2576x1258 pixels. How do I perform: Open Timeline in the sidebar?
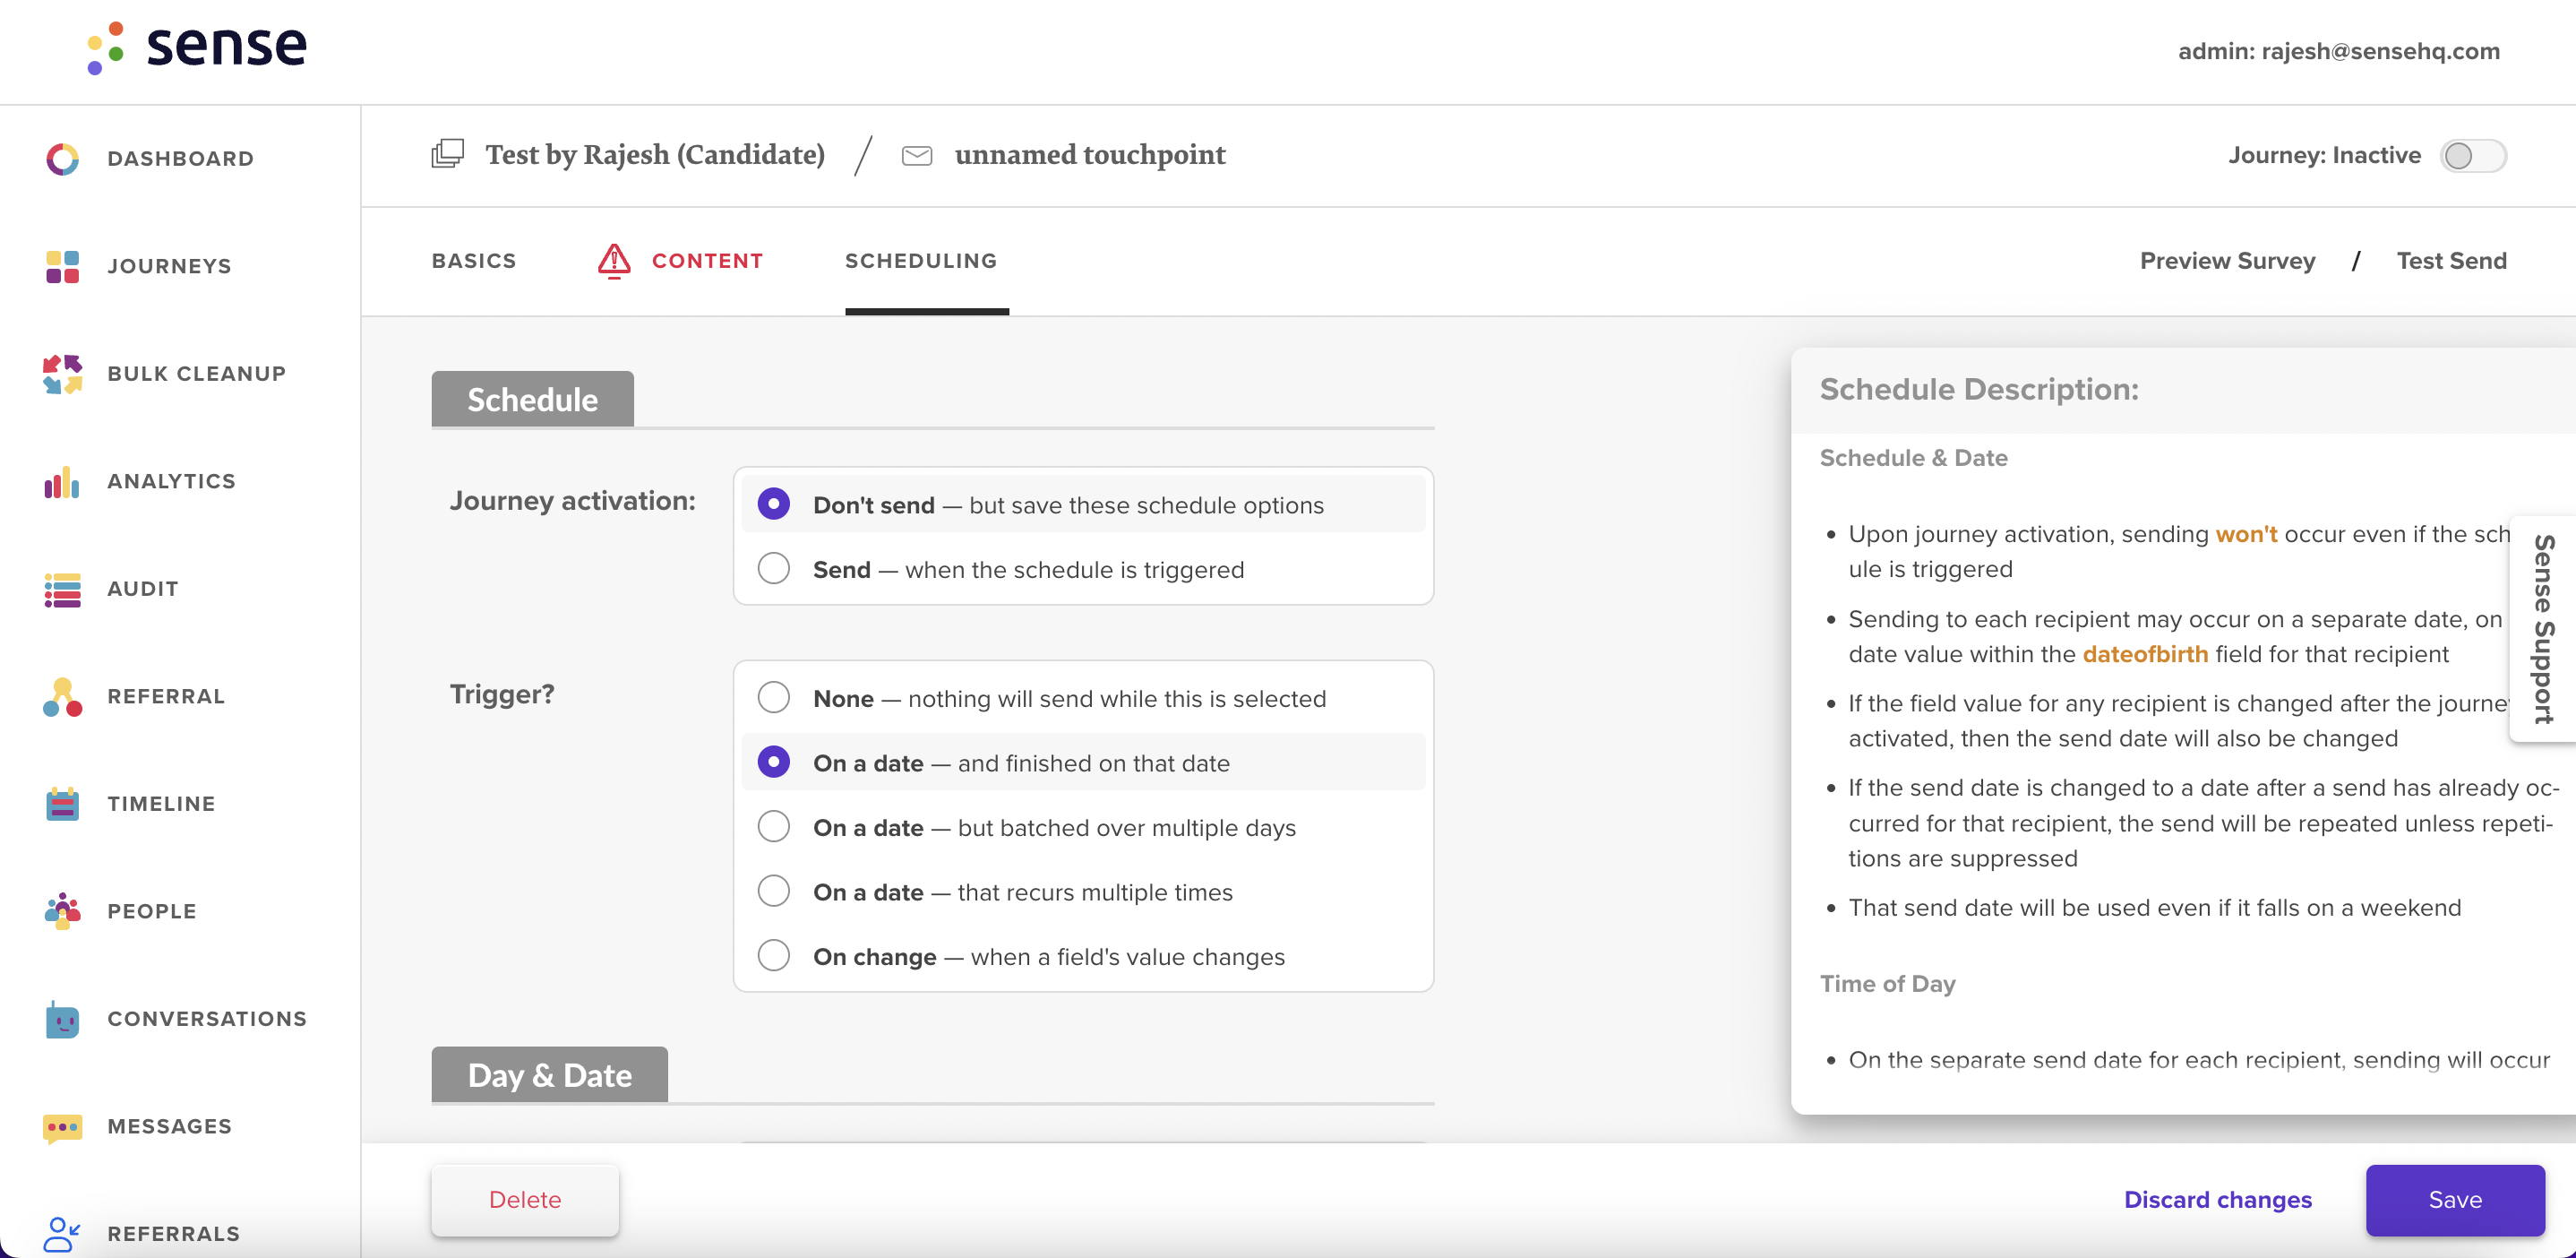(x=161, y=804)
